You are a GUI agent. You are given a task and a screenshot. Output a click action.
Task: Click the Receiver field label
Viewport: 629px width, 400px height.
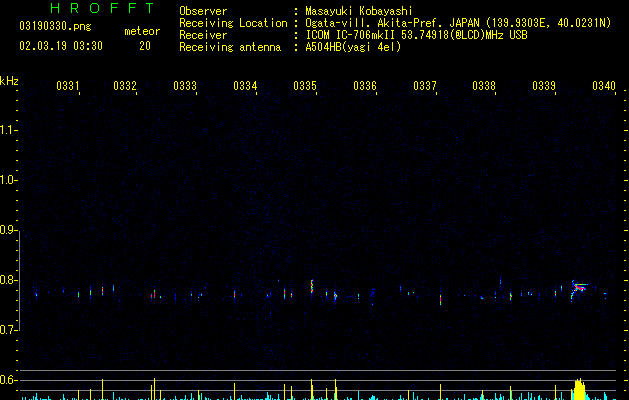pos(203,35)
